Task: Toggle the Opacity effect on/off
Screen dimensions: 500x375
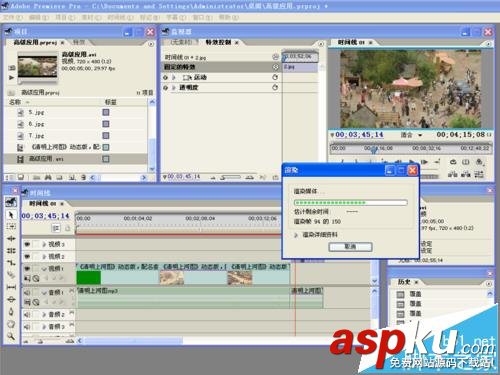Action: click(x=165, y=88)
